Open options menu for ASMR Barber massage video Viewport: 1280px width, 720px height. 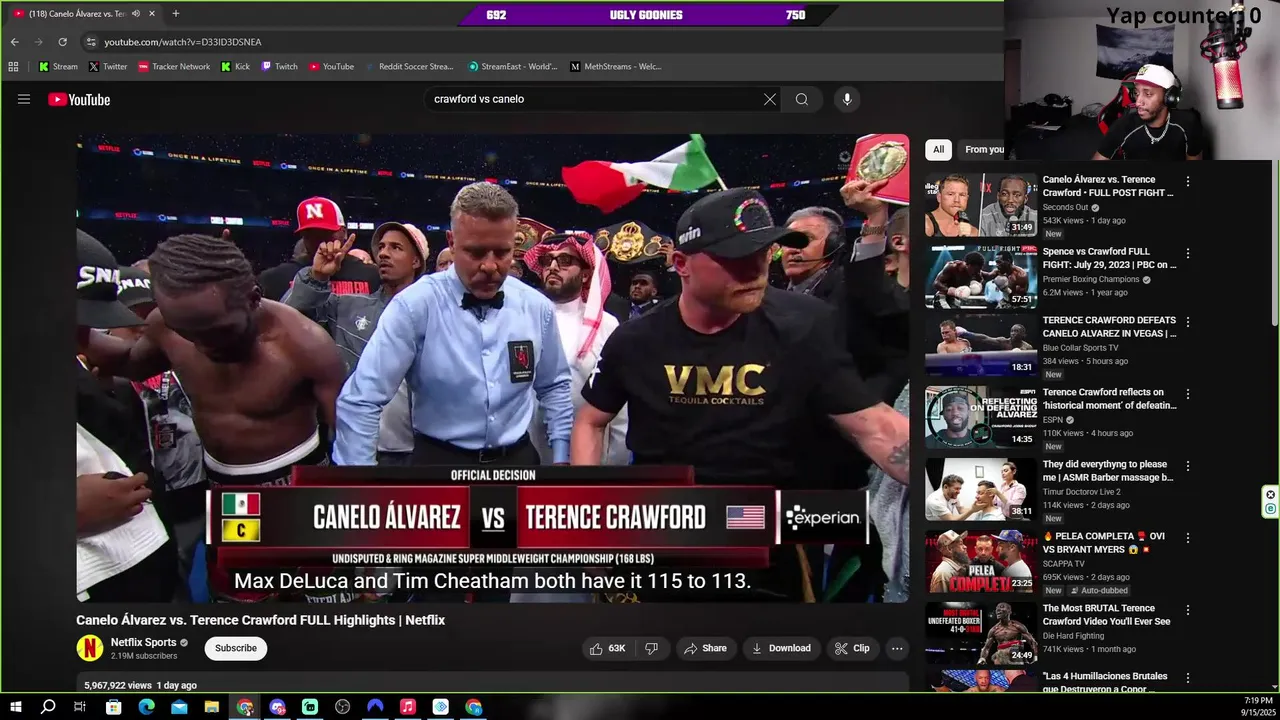click(x=1188, y=466)
